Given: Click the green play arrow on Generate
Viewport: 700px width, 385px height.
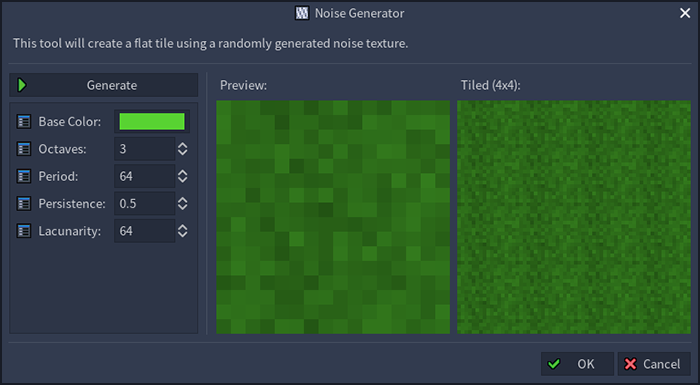Looking at the screenshot, I should (22, 85).
